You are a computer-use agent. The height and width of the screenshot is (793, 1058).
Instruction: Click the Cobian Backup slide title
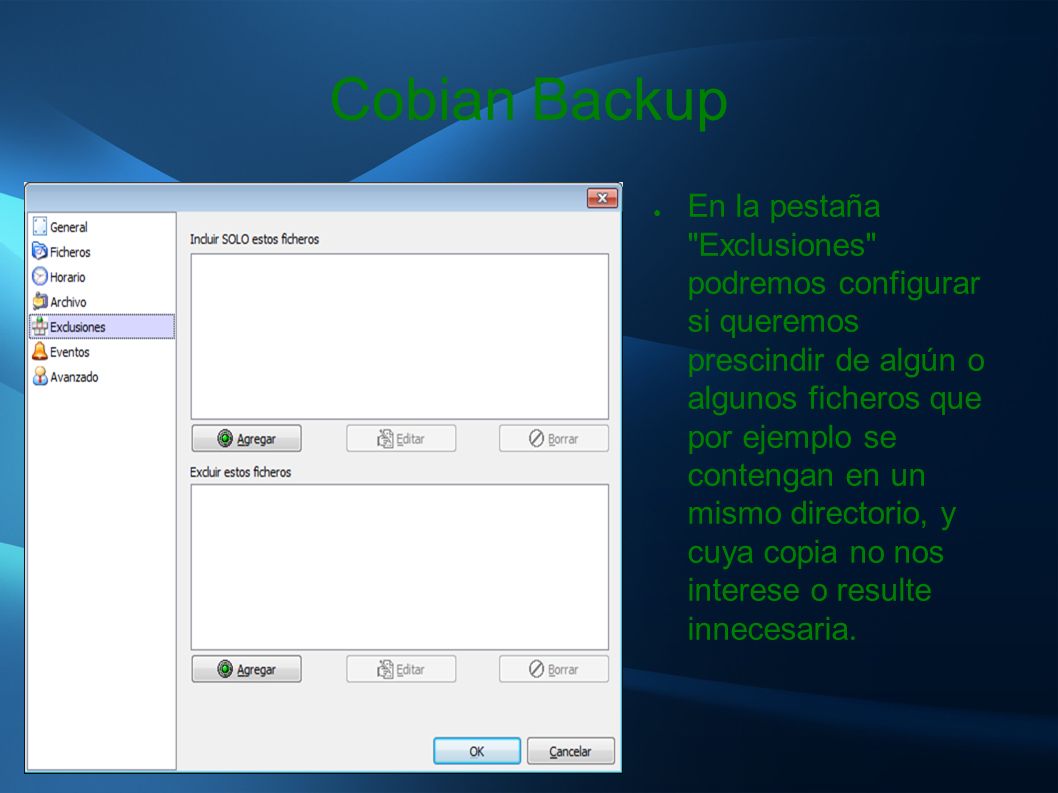(x=529, y=100)
